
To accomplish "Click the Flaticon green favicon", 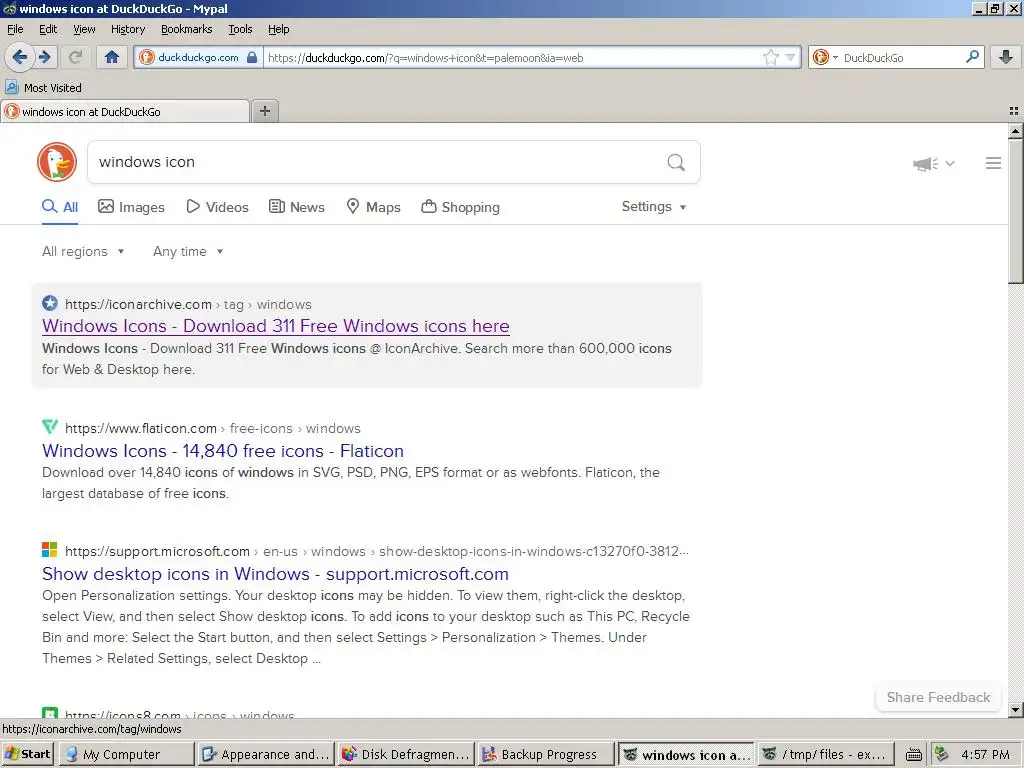I will (x=50, y=426).
